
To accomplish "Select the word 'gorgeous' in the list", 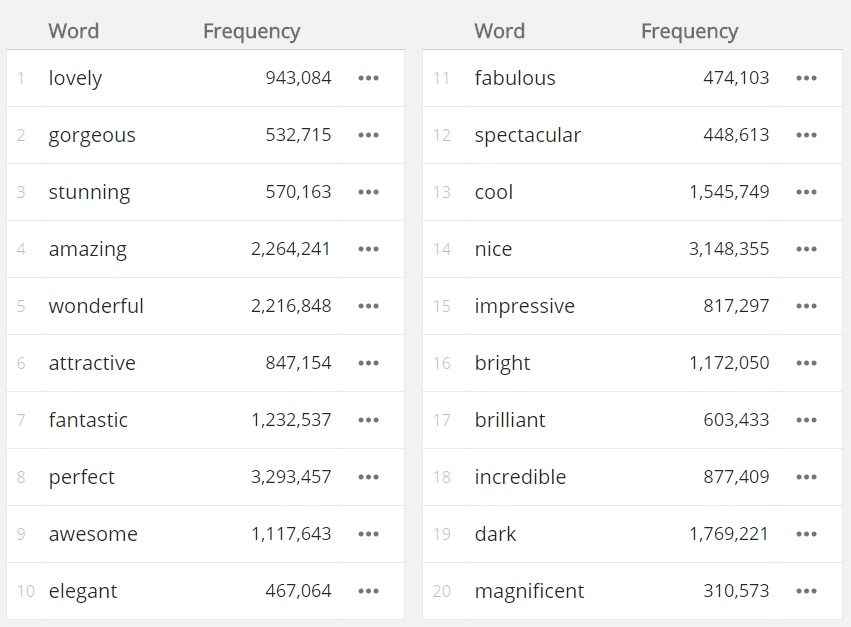I will 92,135.
